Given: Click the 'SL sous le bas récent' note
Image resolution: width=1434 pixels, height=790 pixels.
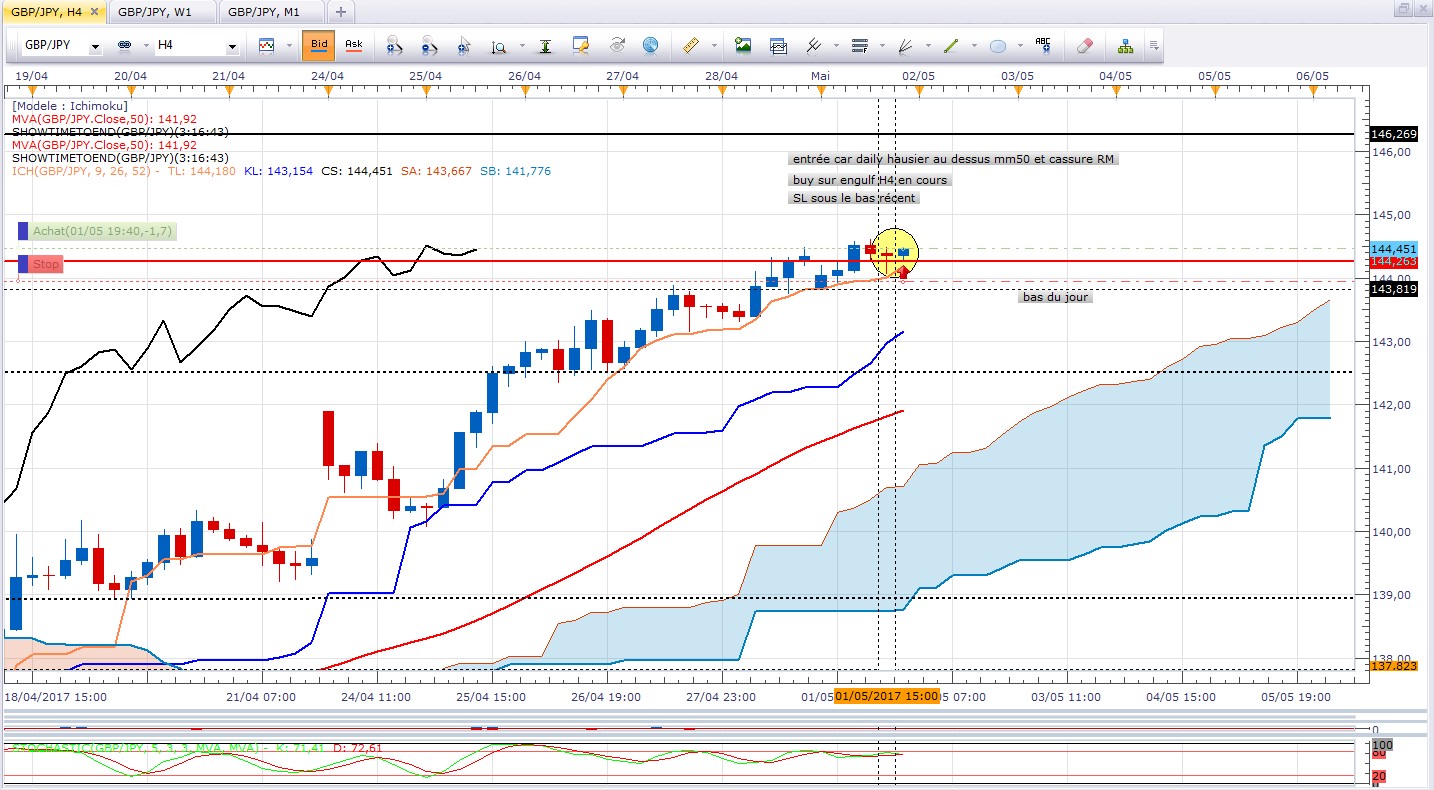Looking at the screenshot, I should pos(854,198).
